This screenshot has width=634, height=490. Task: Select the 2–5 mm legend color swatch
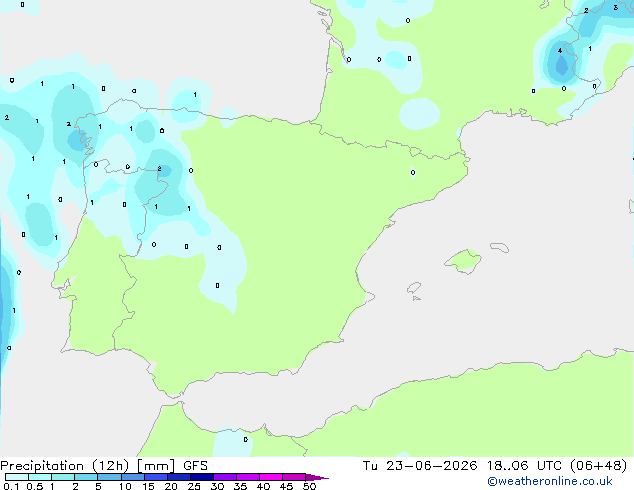pos(86,477)
